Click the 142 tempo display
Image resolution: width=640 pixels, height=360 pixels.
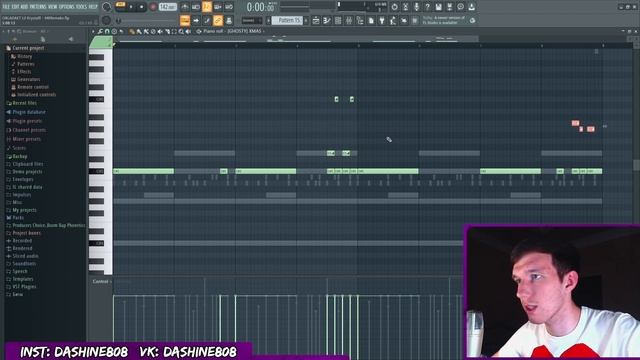168,7
